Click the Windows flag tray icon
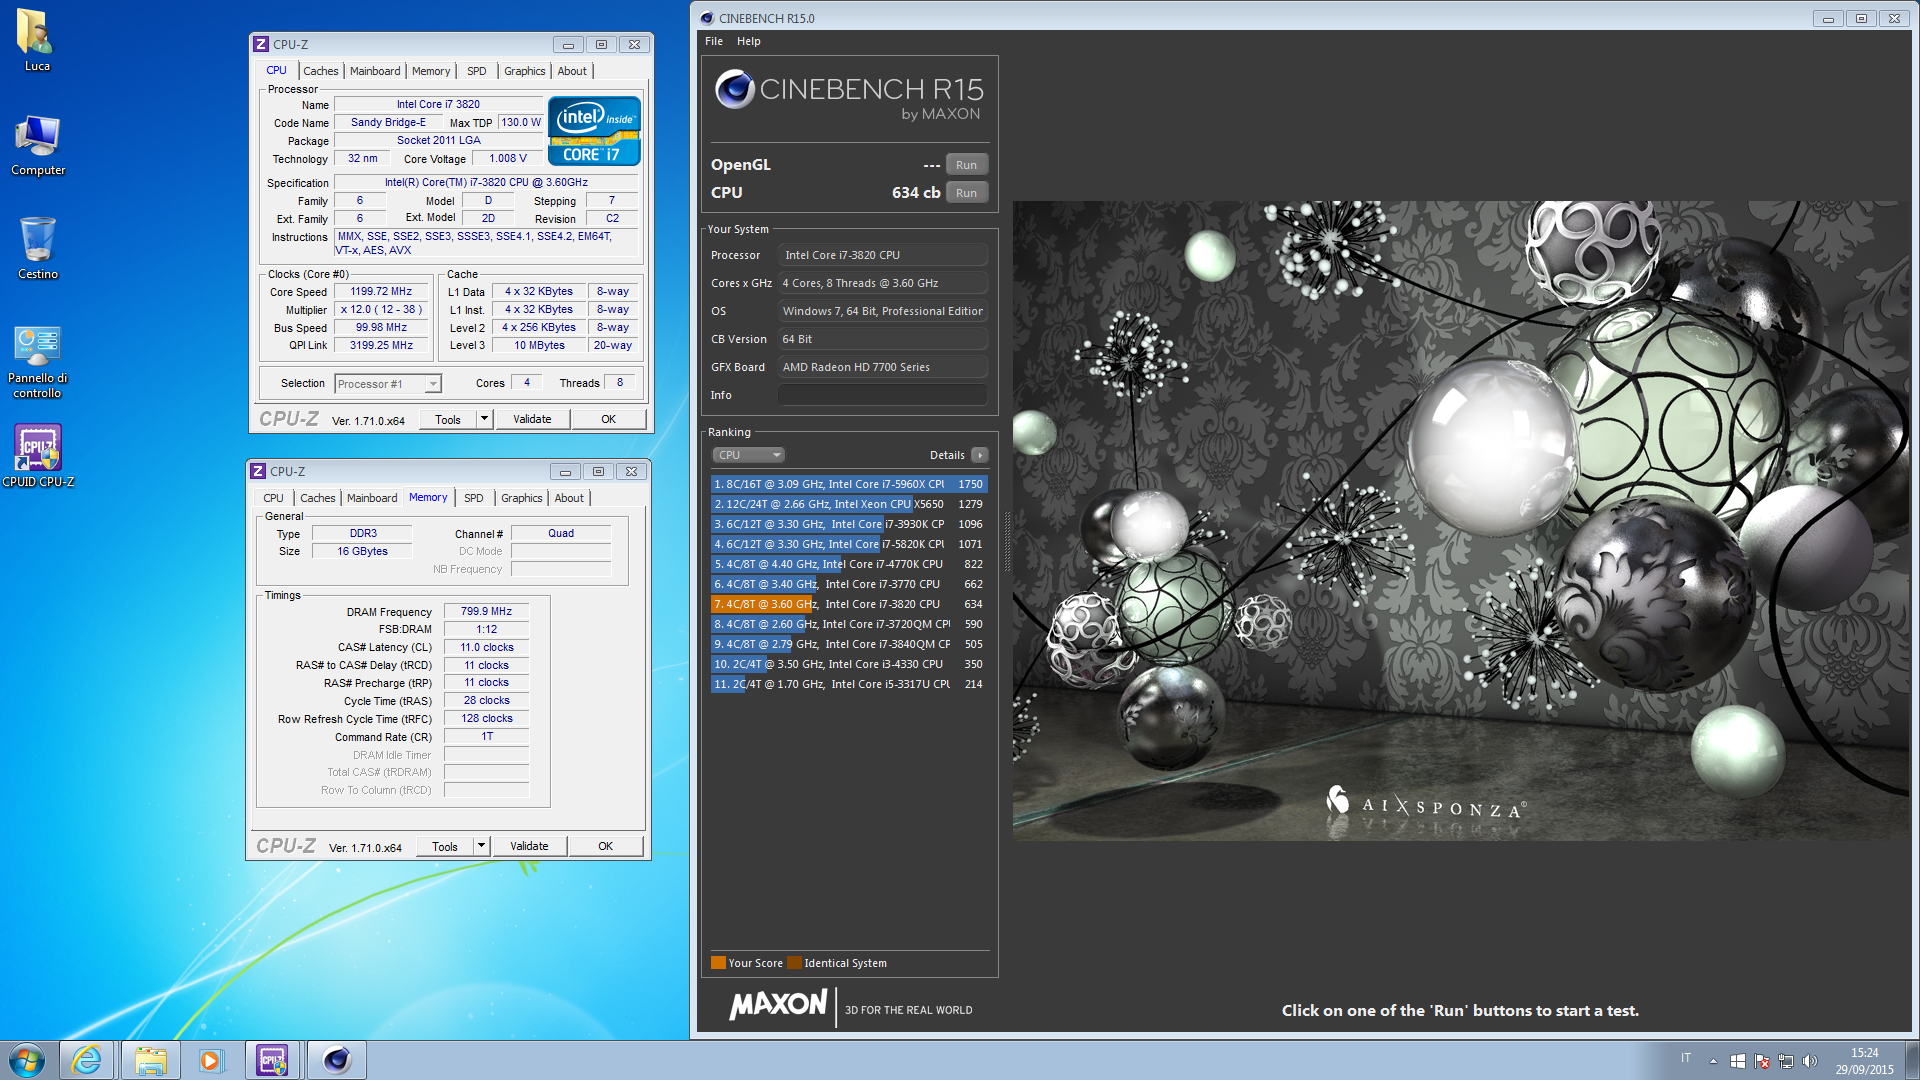 (1738, 1061)
